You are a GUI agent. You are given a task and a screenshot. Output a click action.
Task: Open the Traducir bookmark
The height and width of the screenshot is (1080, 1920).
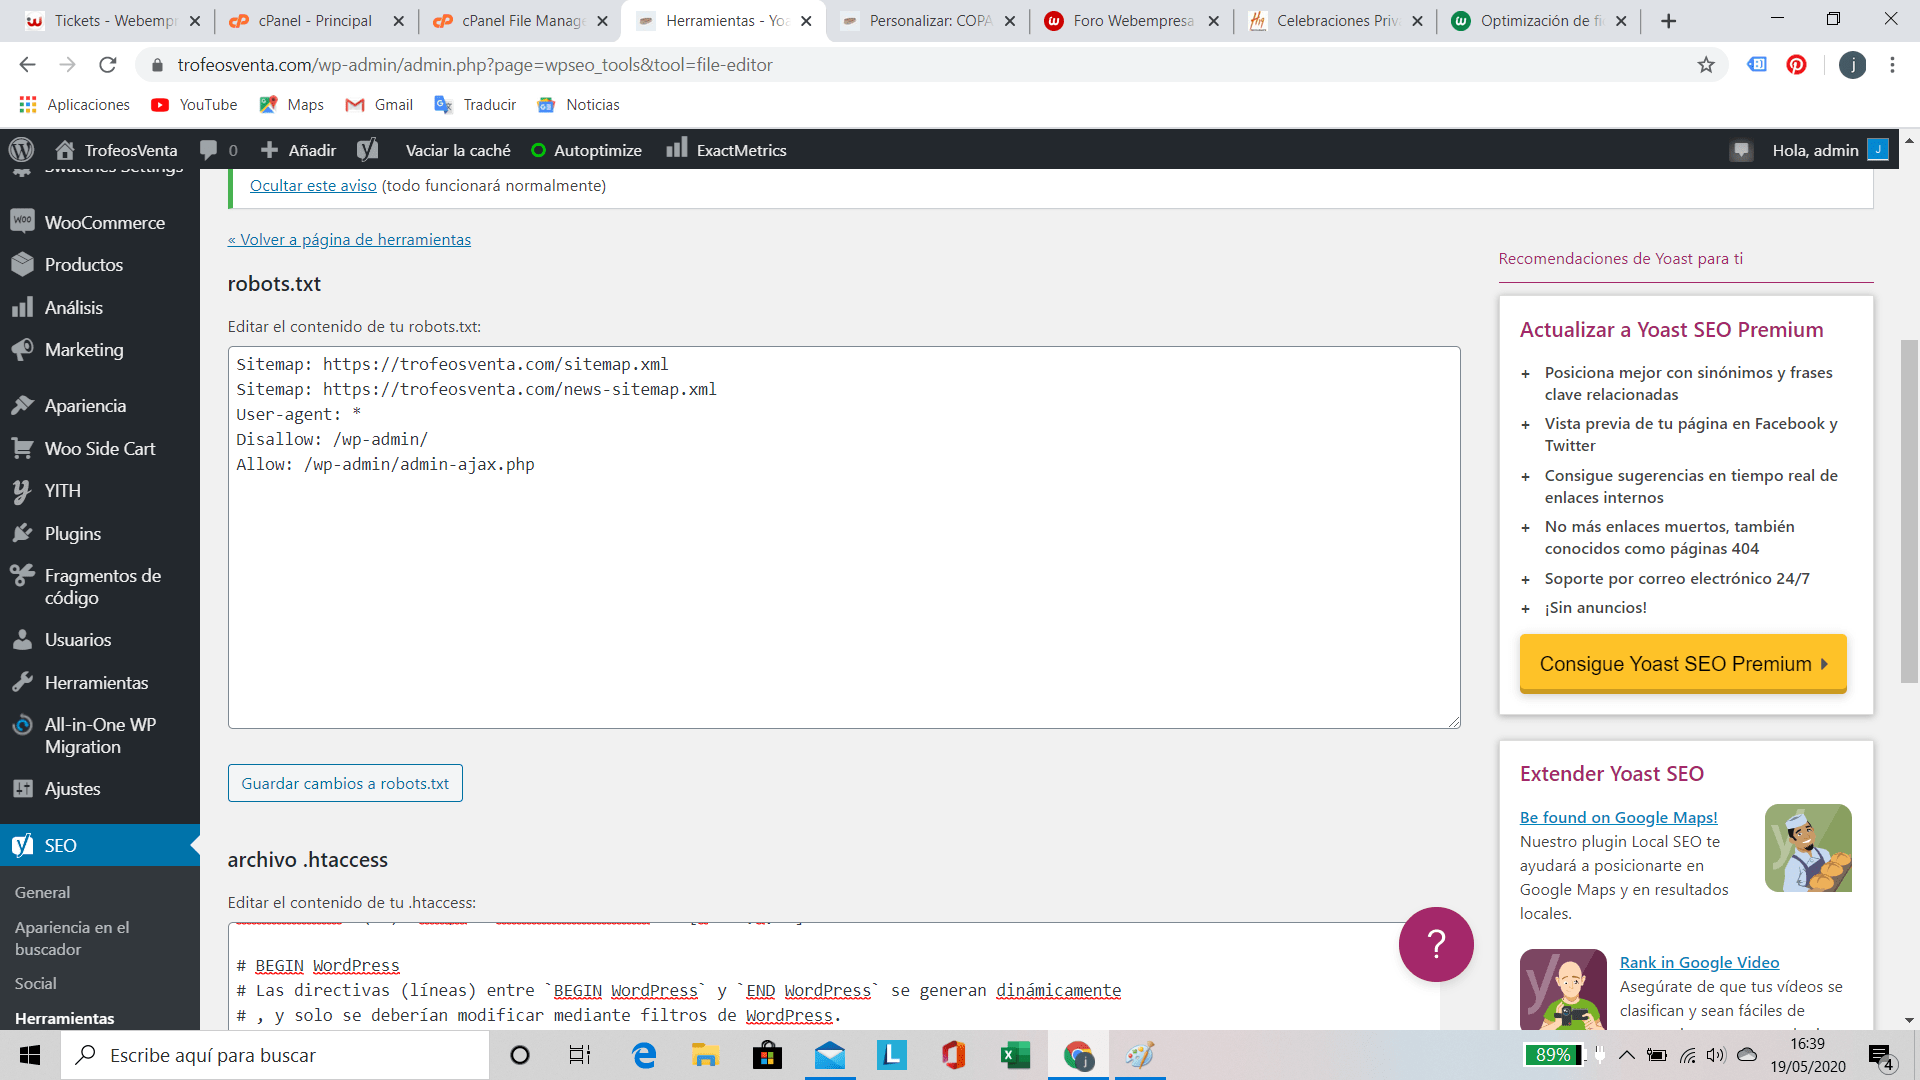[x=476, y=105]
